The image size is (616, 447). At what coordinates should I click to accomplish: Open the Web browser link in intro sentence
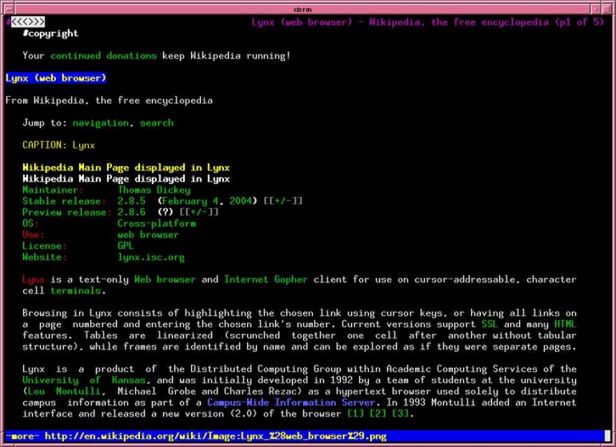pos(165,280)
